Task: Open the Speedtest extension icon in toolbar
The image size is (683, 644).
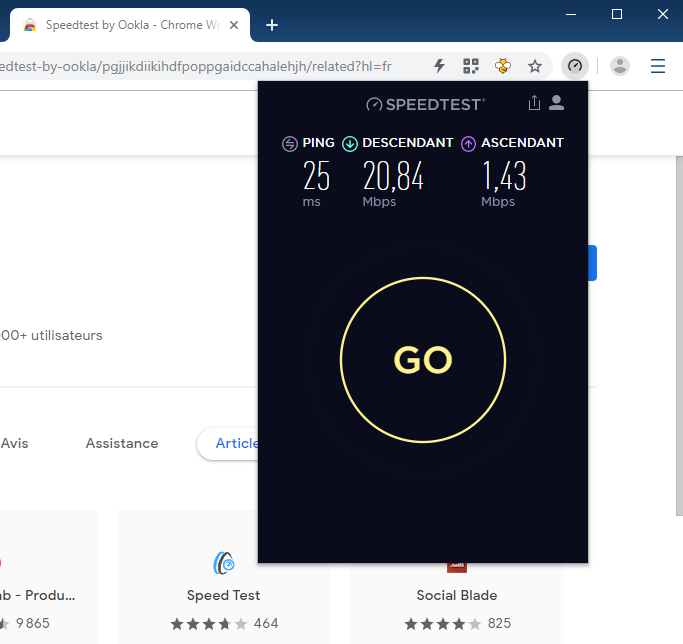Action: tap(575, 66)
